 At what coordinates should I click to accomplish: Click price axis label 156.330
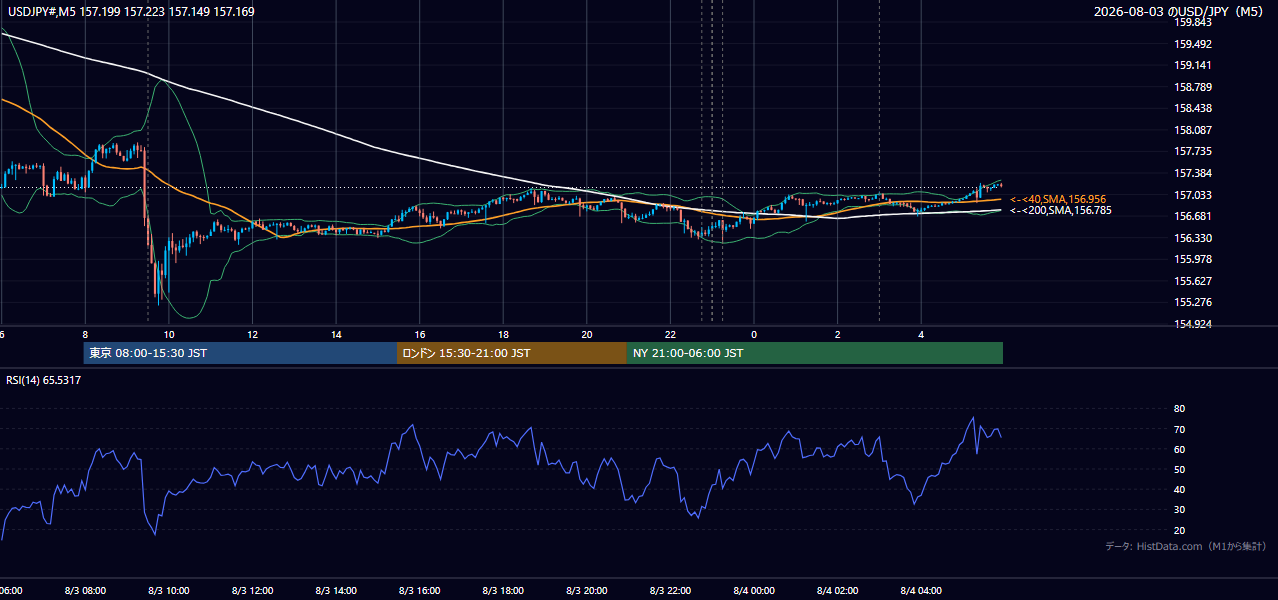coord(1194,238)
